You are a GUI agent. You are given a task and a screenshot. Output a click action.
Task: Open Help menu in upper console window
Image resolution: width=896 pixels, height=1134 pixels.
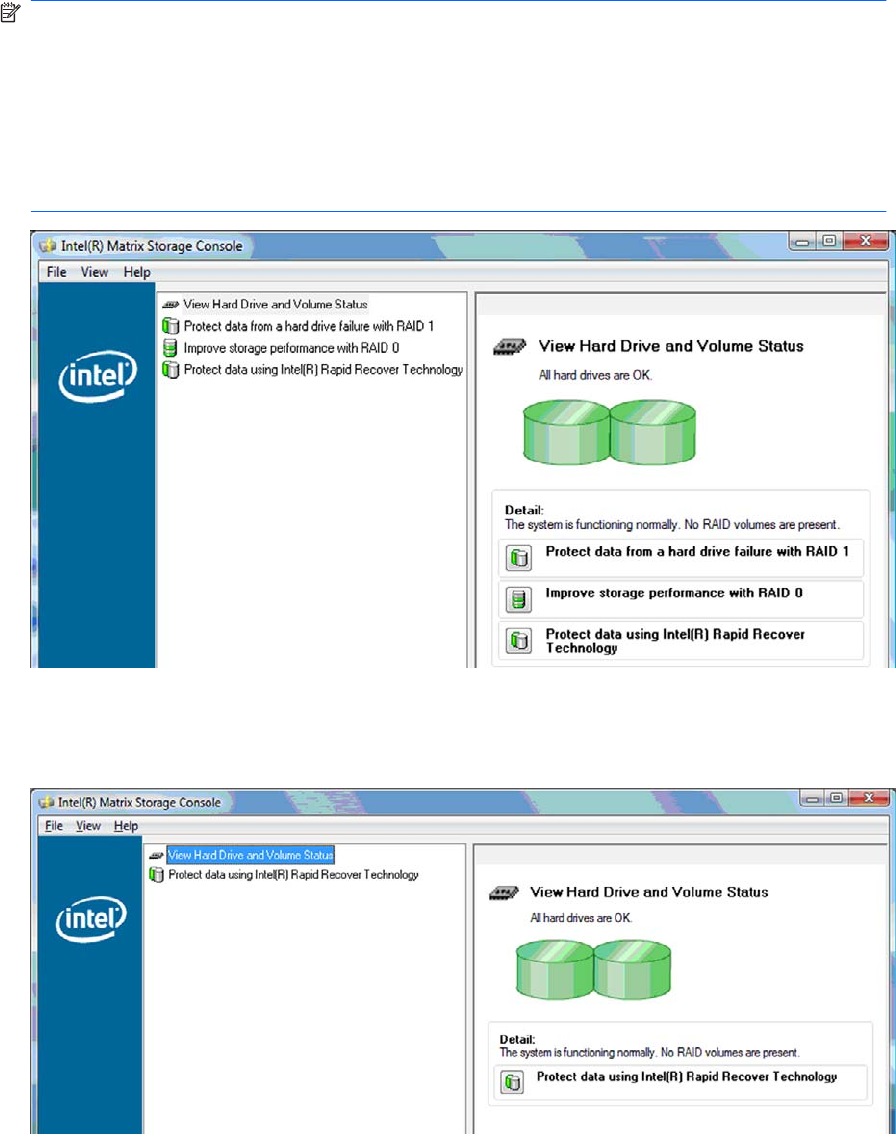137,272
